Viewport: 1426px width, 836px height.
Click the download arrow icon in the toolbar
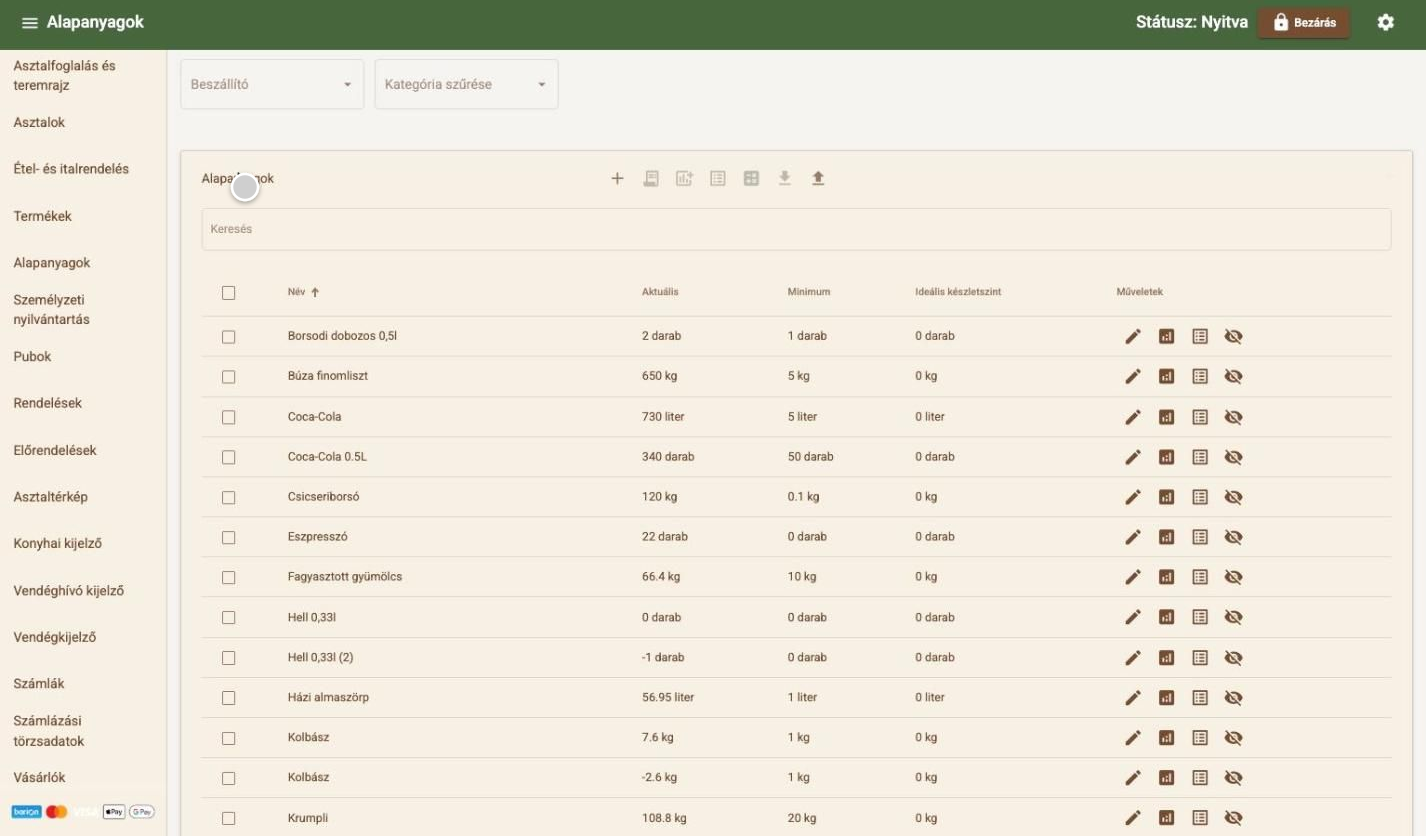point(785,179)
